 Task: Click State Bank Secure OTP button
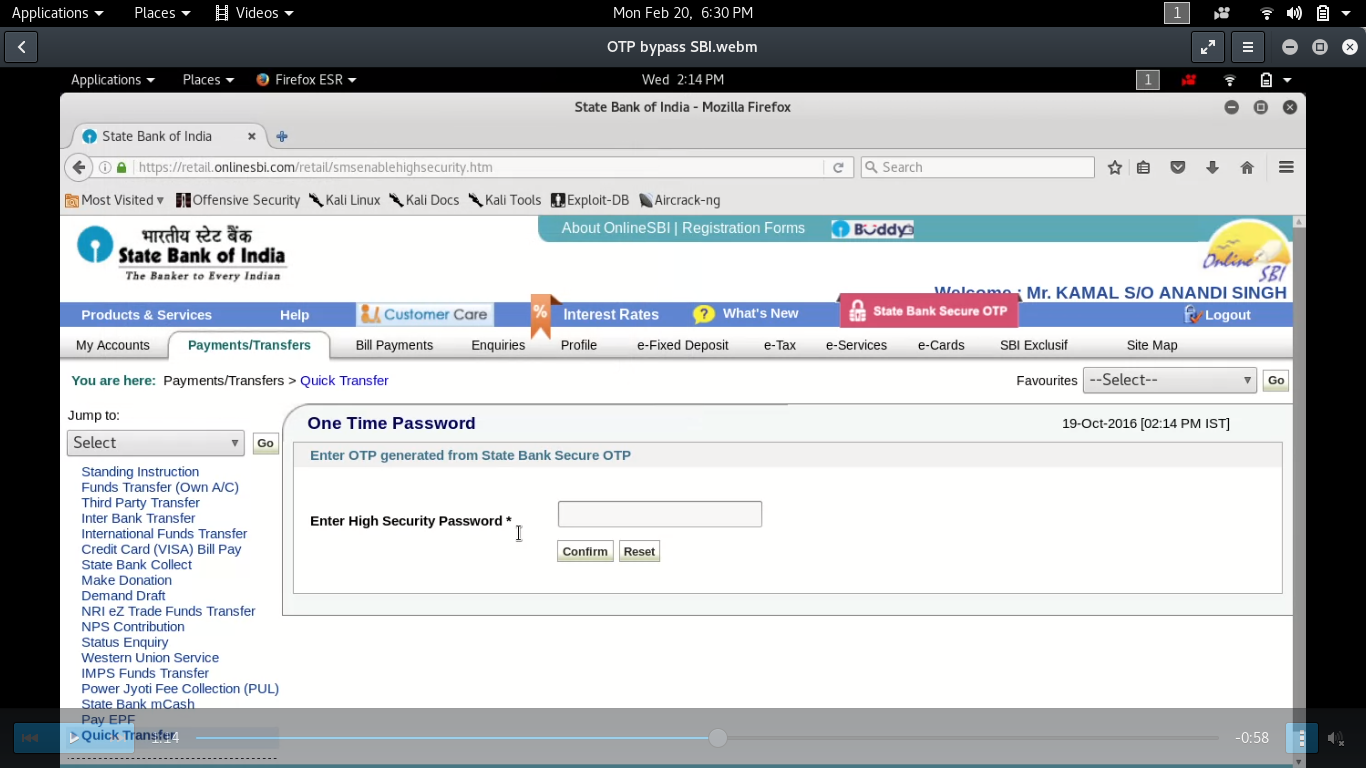pos(929,311)
